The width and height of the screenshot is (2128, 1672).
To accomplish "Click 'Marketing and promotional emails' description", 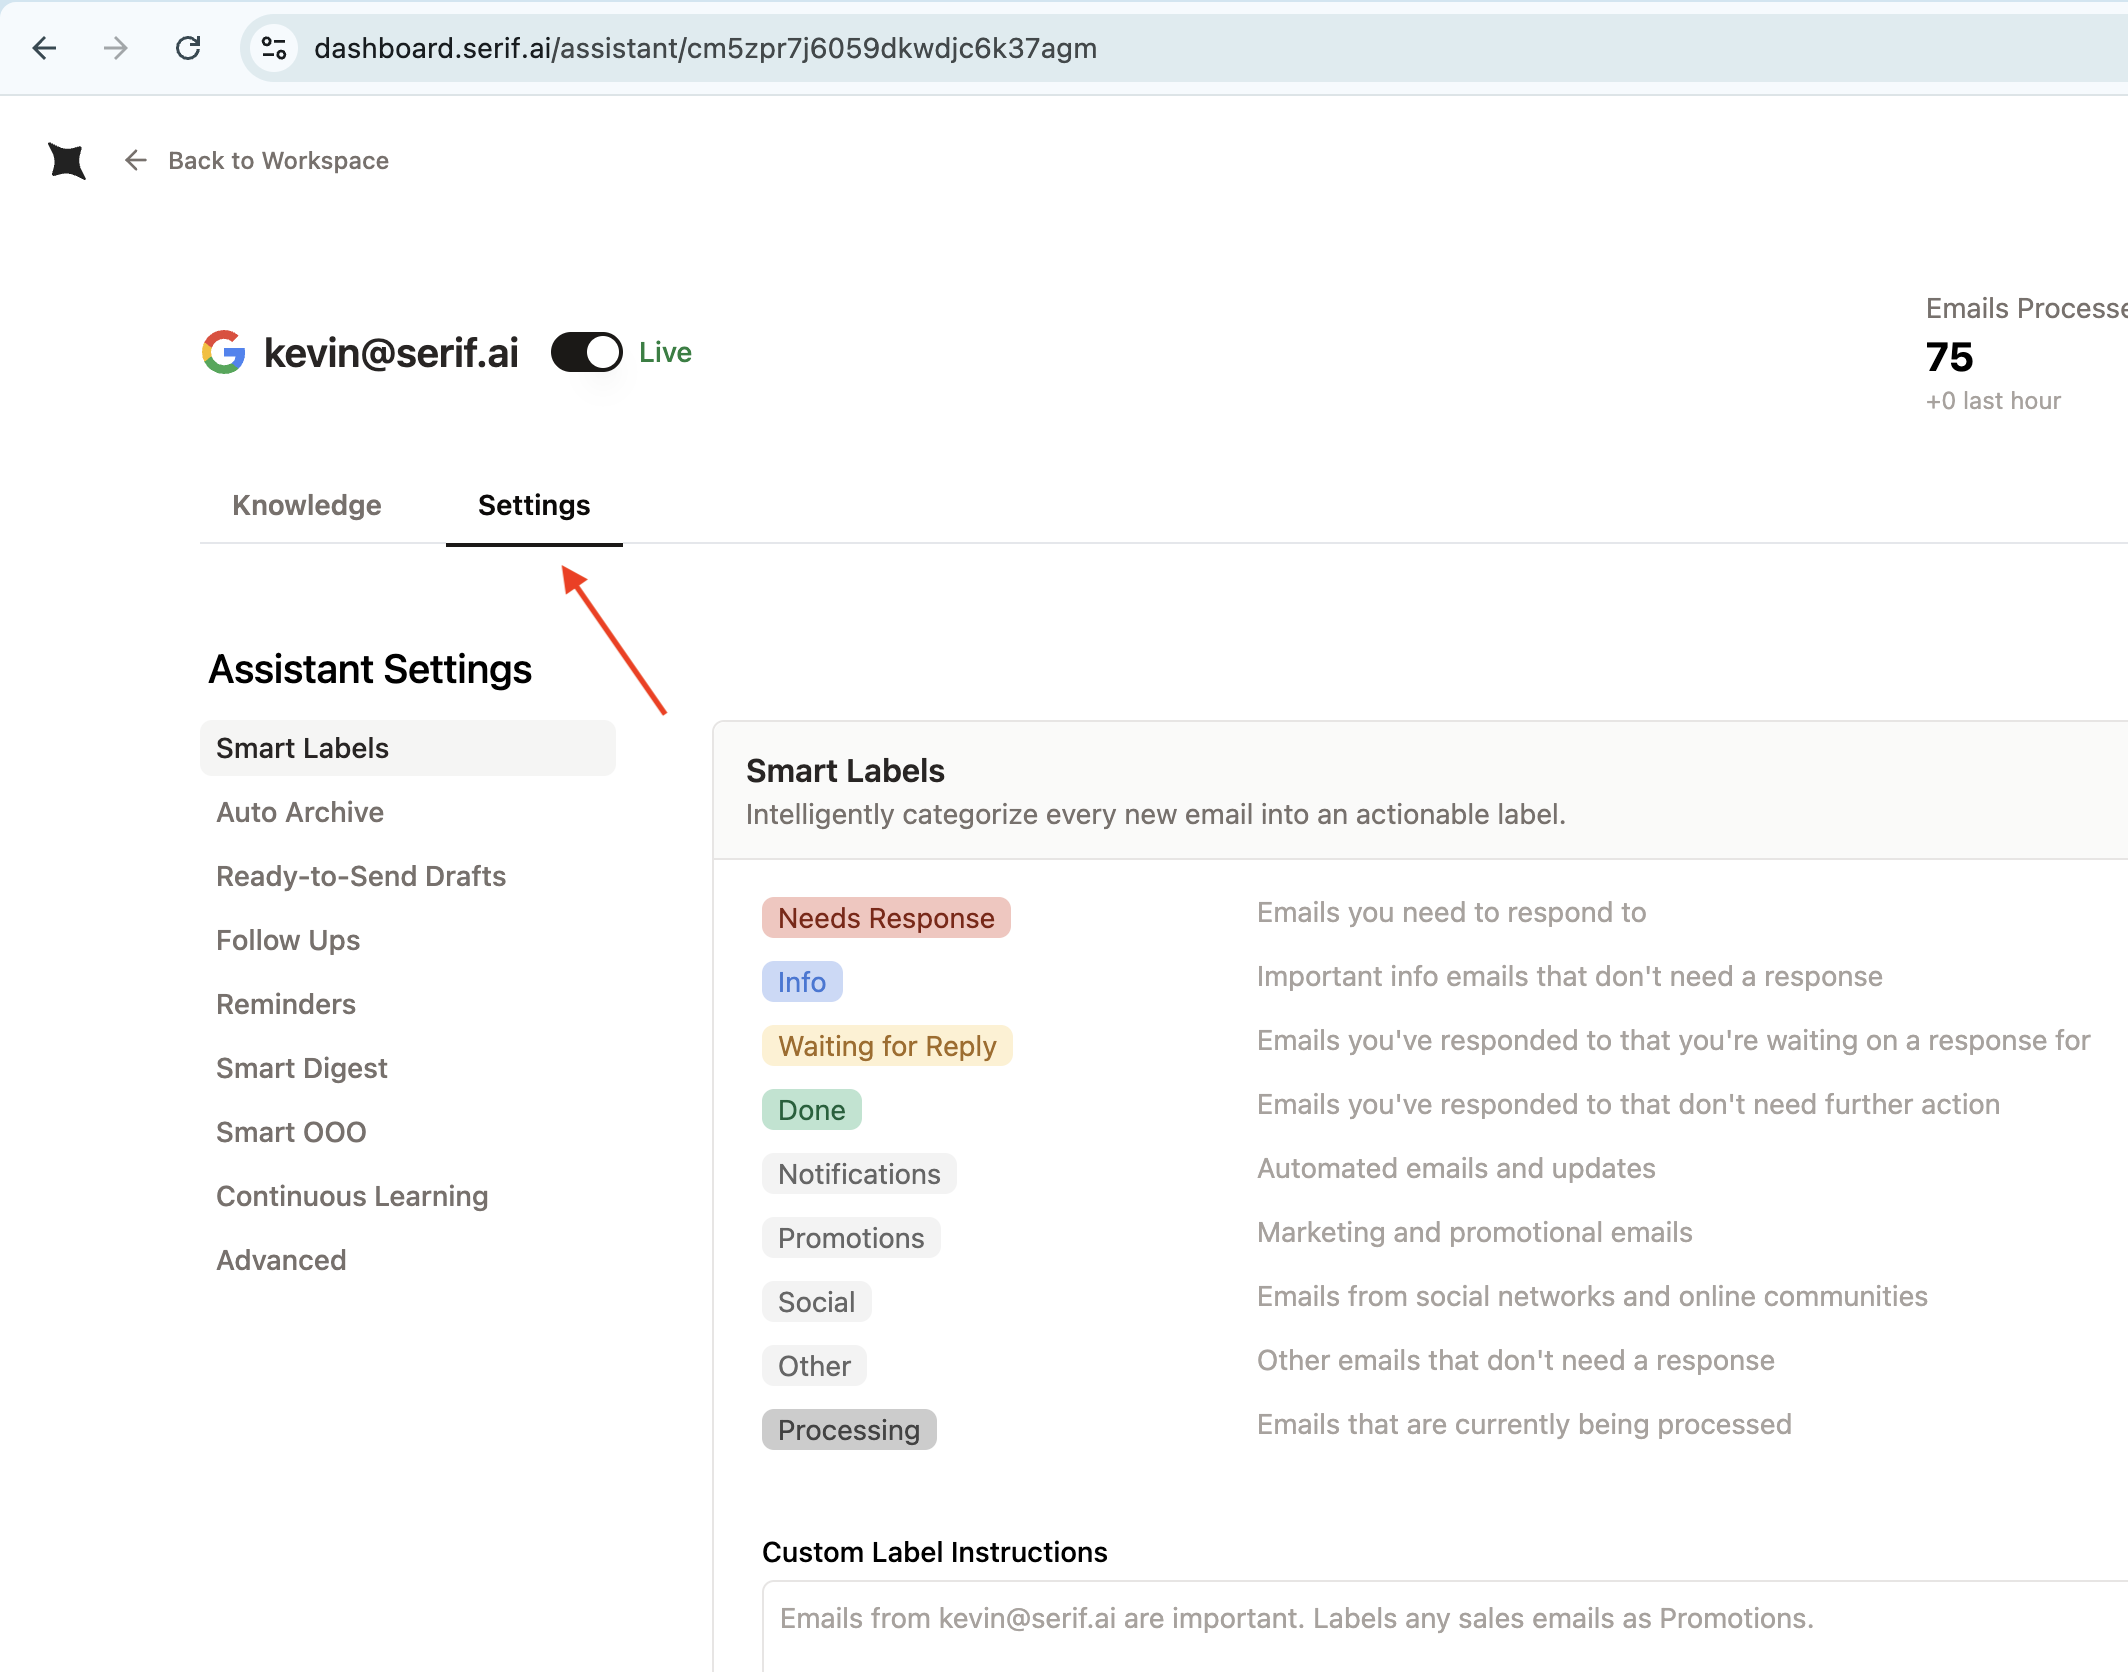I will coord(1475,1232).
